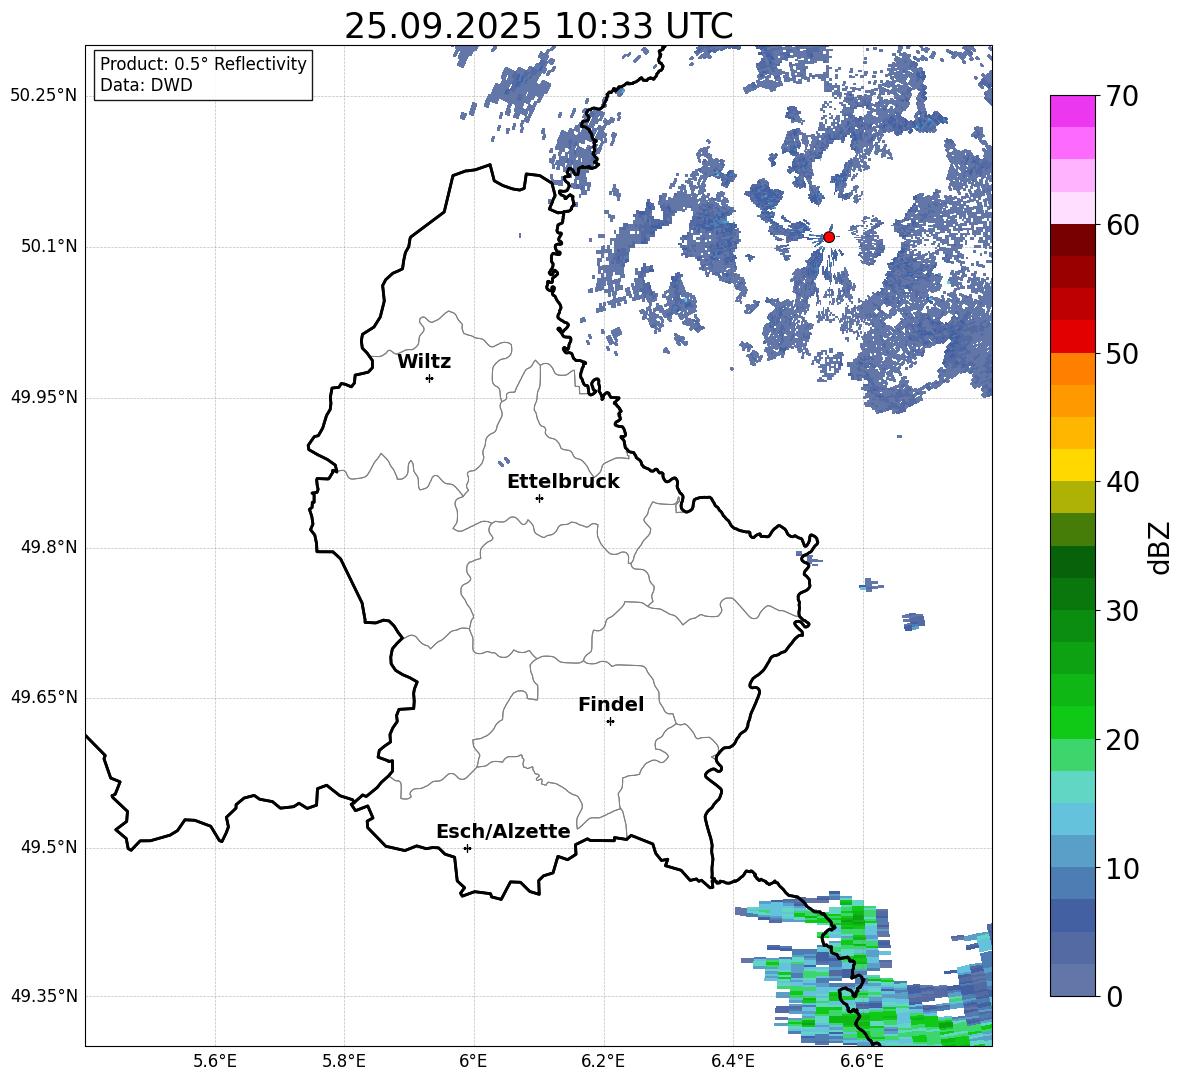
Task: Click the colorbar tick label 0
Action: tap(1114, 996)
